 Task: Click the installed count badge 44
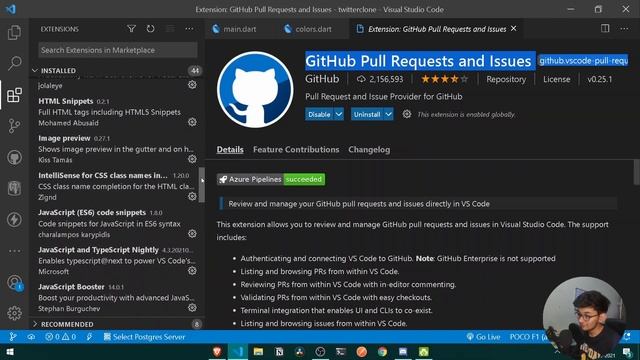tap(195, 71)
